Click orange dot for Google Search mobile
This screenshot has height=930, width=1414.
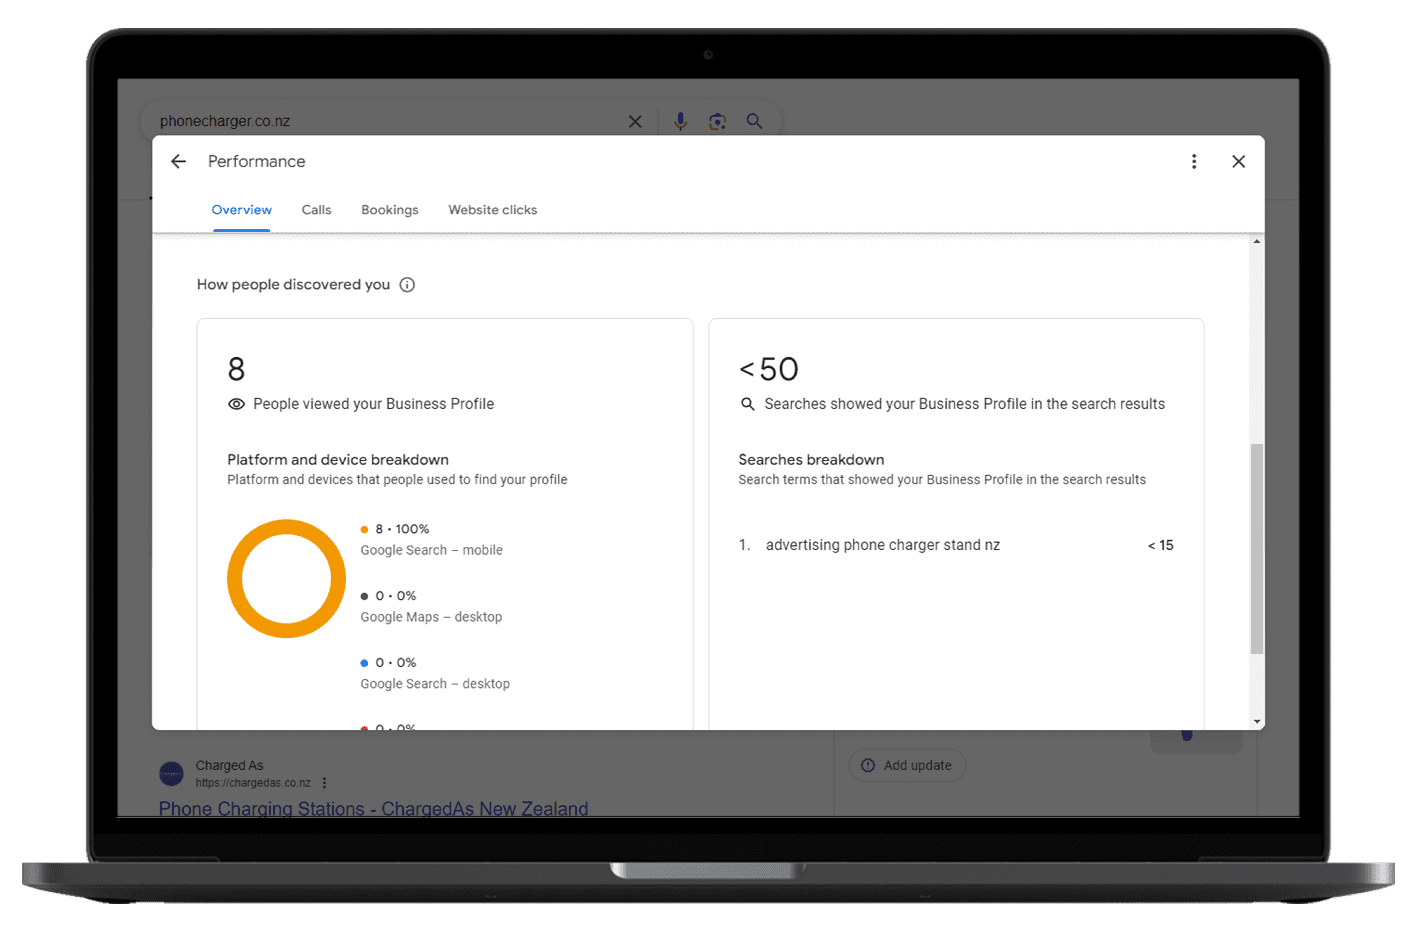point(364,530)
